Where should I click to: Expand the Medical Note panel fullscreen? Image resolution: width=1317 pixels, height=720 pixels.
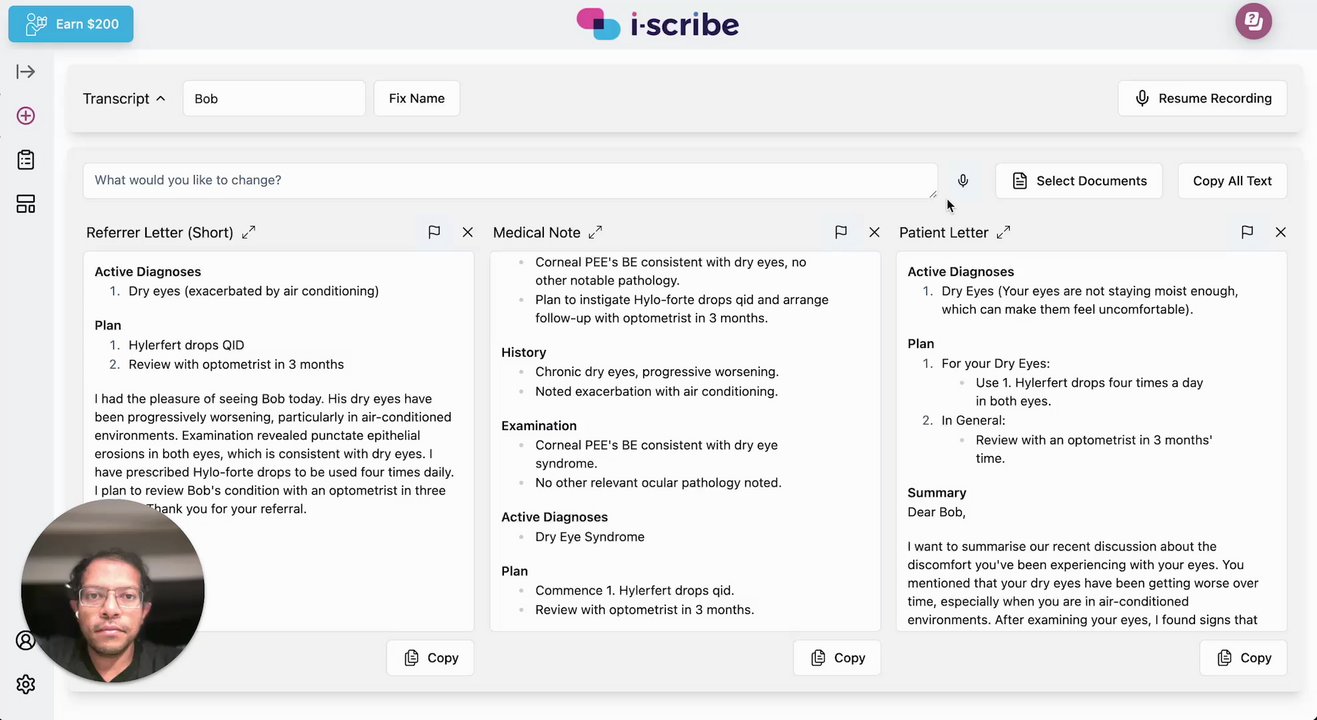[x=595, y=232]
